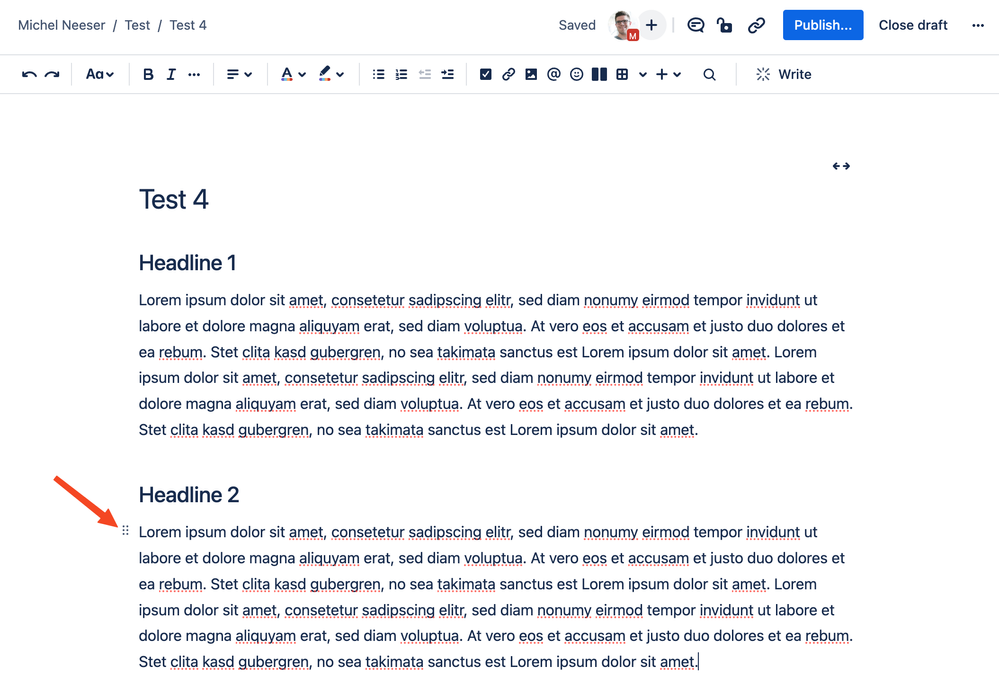Place cursor in Headline 1 heading
Image resolution: width=999 pixels, height=691 pixels.
tap(187, 263)
